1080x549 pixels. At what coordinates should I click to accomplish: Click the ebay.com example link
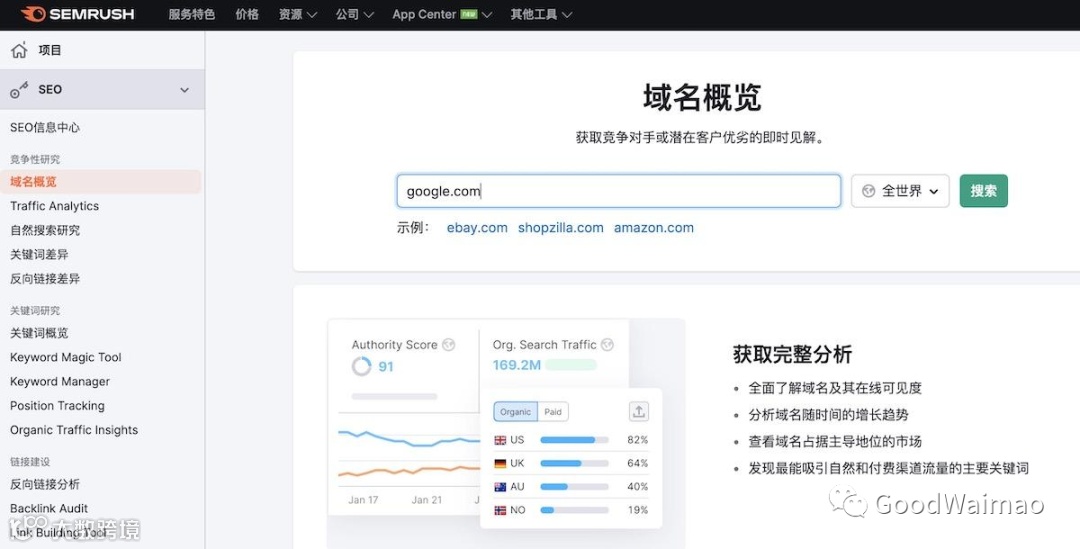click(x=477, y=228)
